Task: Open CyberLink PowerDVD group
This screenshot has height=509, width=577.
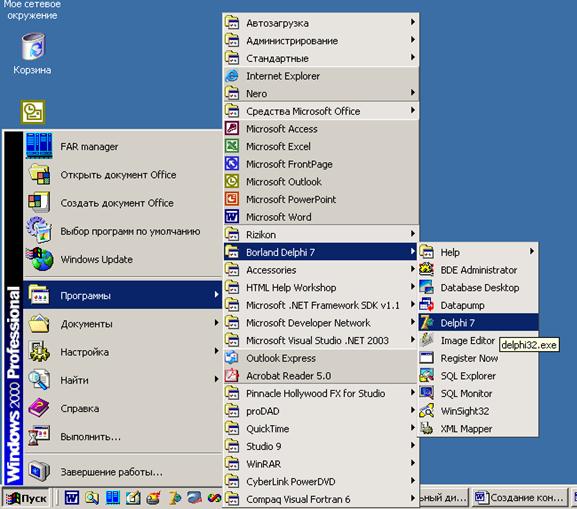Action: click(321, 482)
